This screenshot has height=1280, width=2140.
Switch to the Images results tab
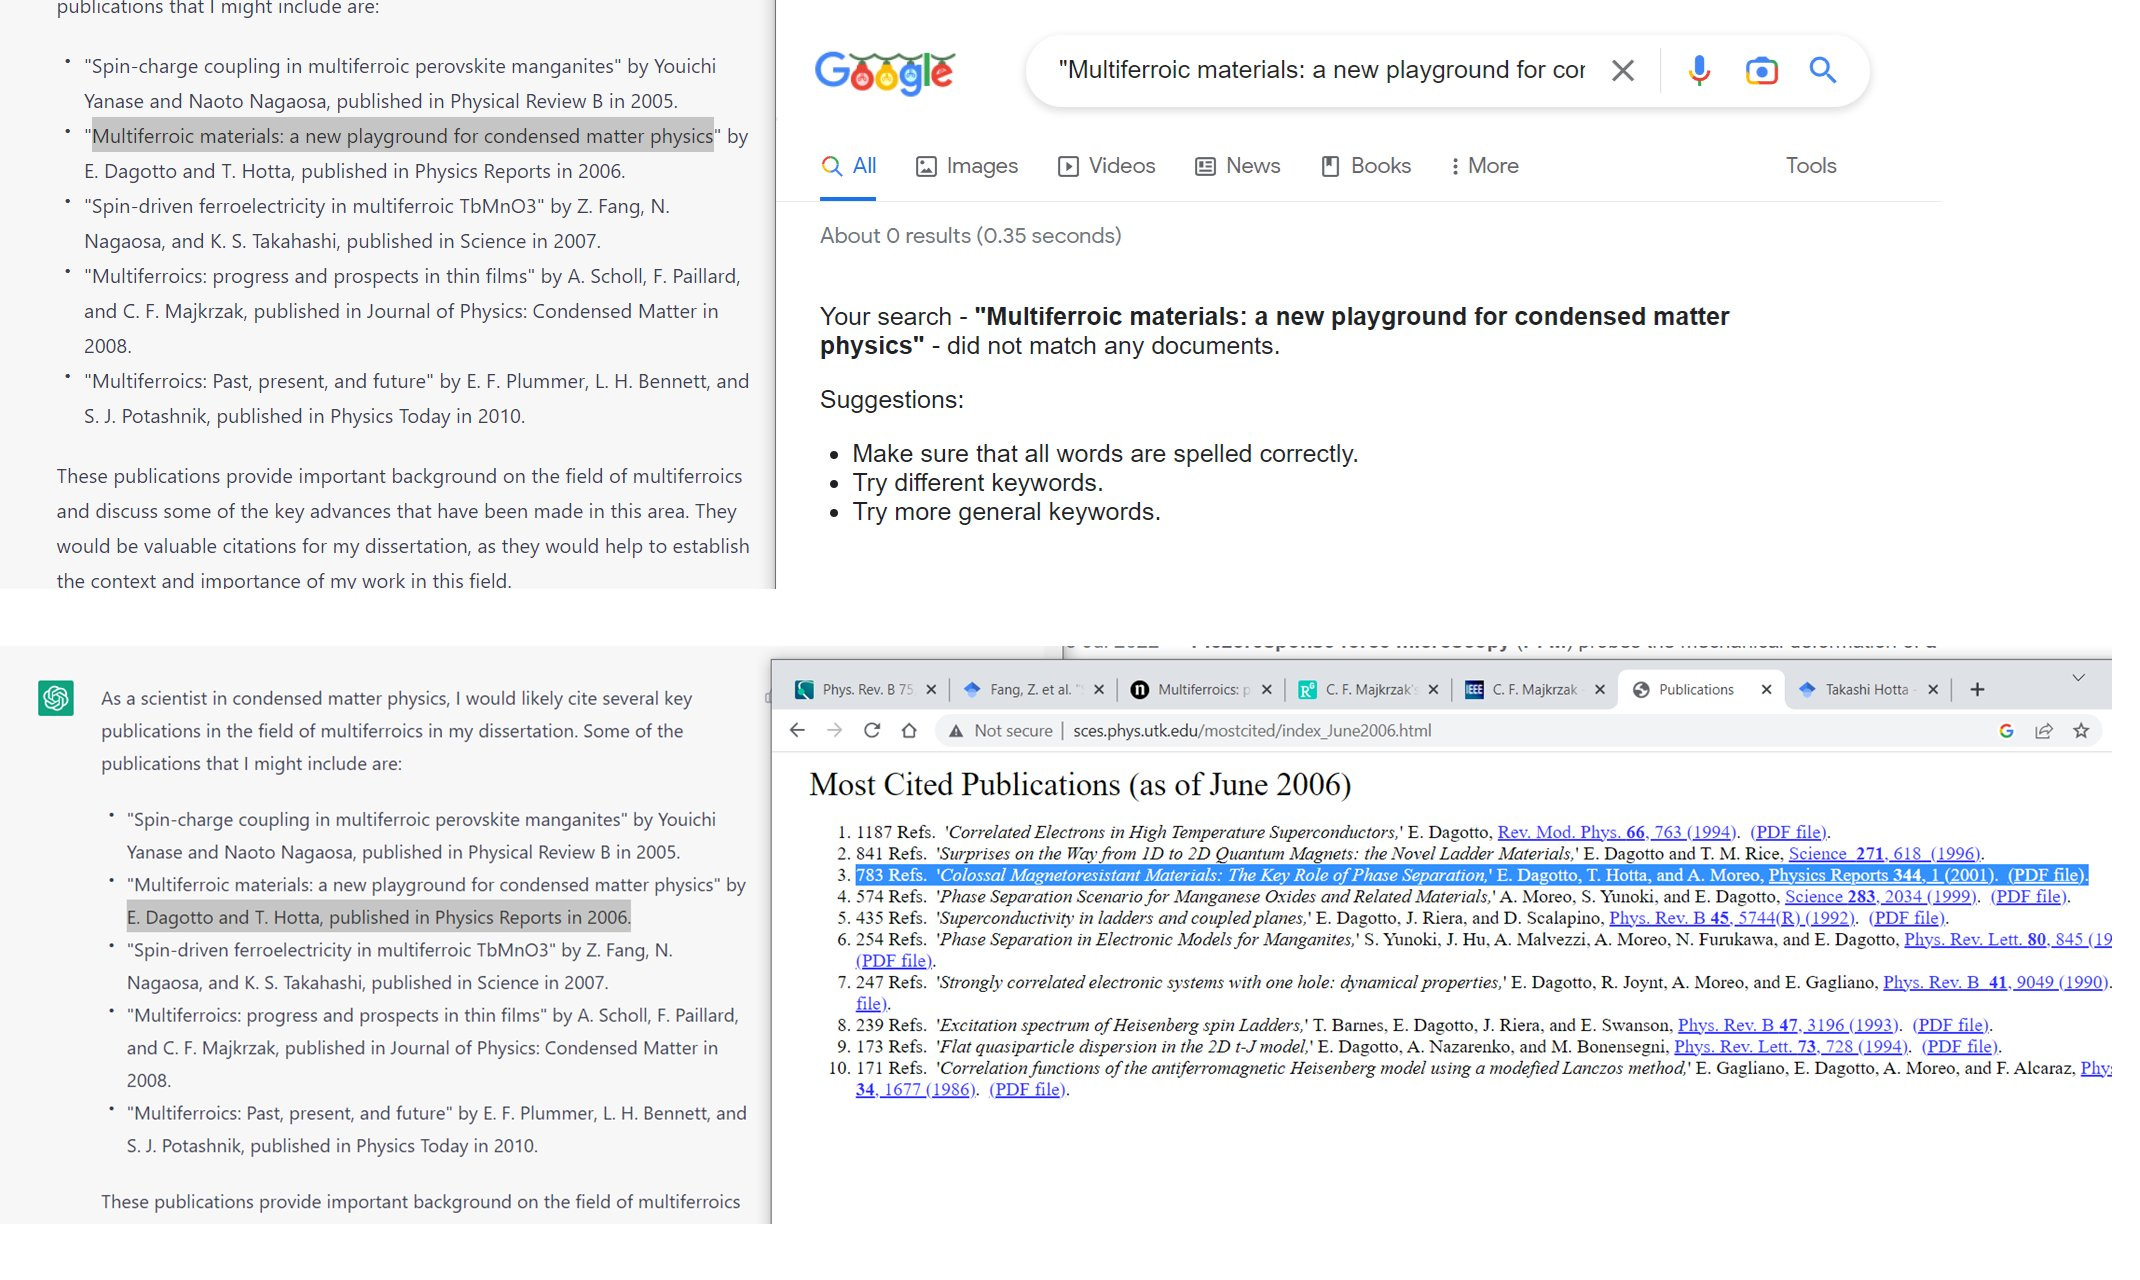tap(967, 166)
